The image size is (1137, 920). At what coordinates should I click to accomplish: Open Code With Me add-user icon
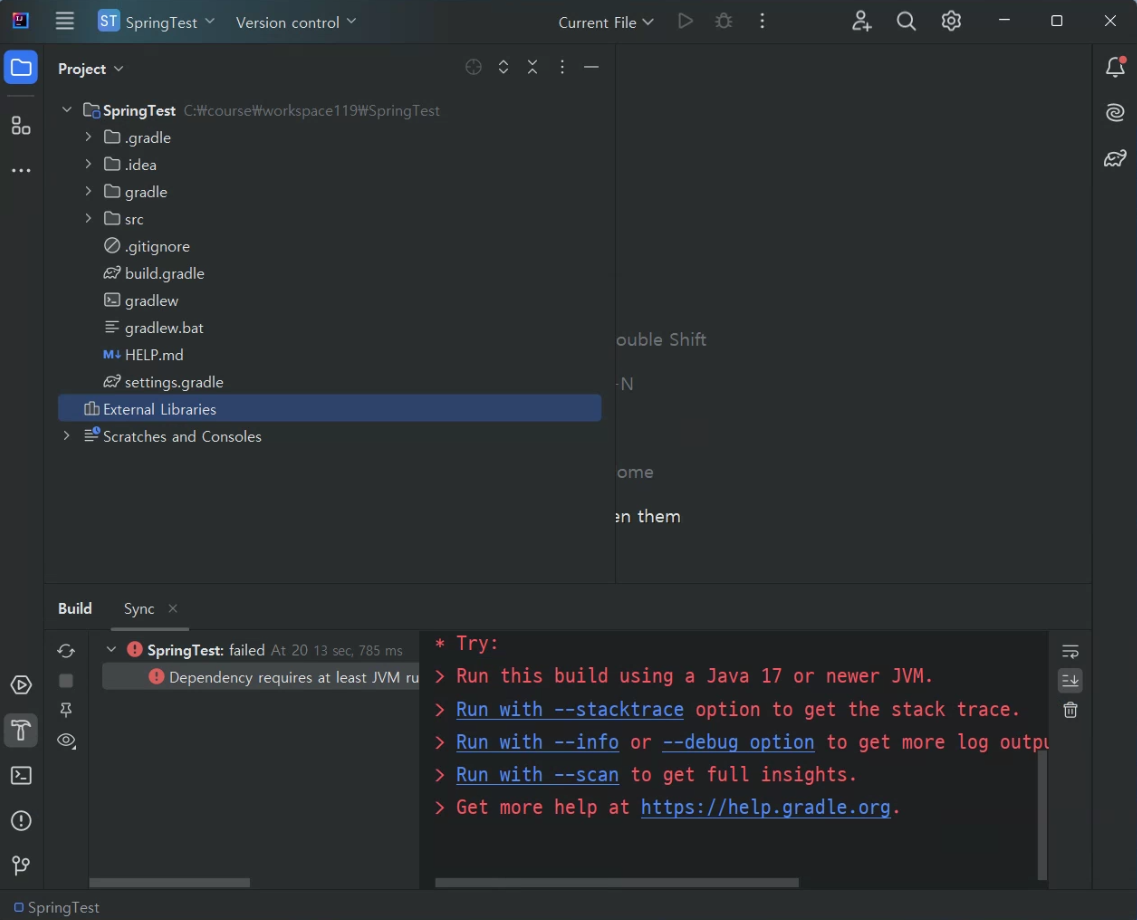pos(861,21)
